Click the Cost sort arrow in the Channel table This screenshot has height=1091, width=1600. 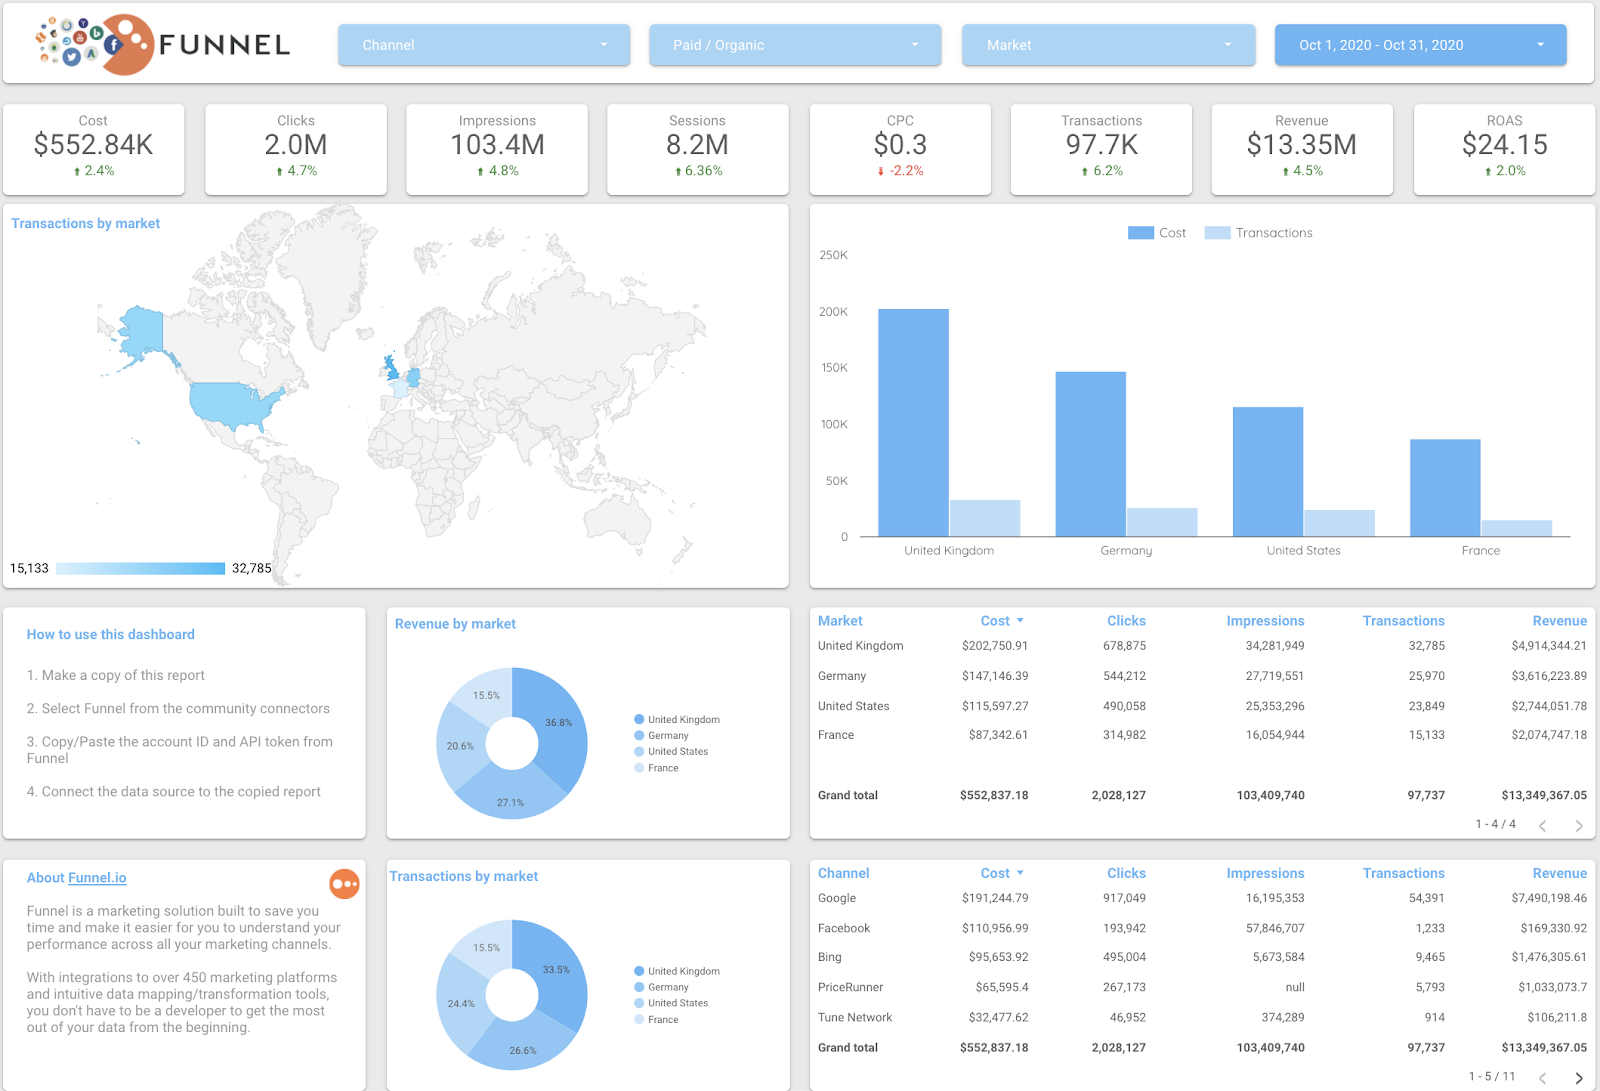pyautogui.click(x=1021, y=872)
